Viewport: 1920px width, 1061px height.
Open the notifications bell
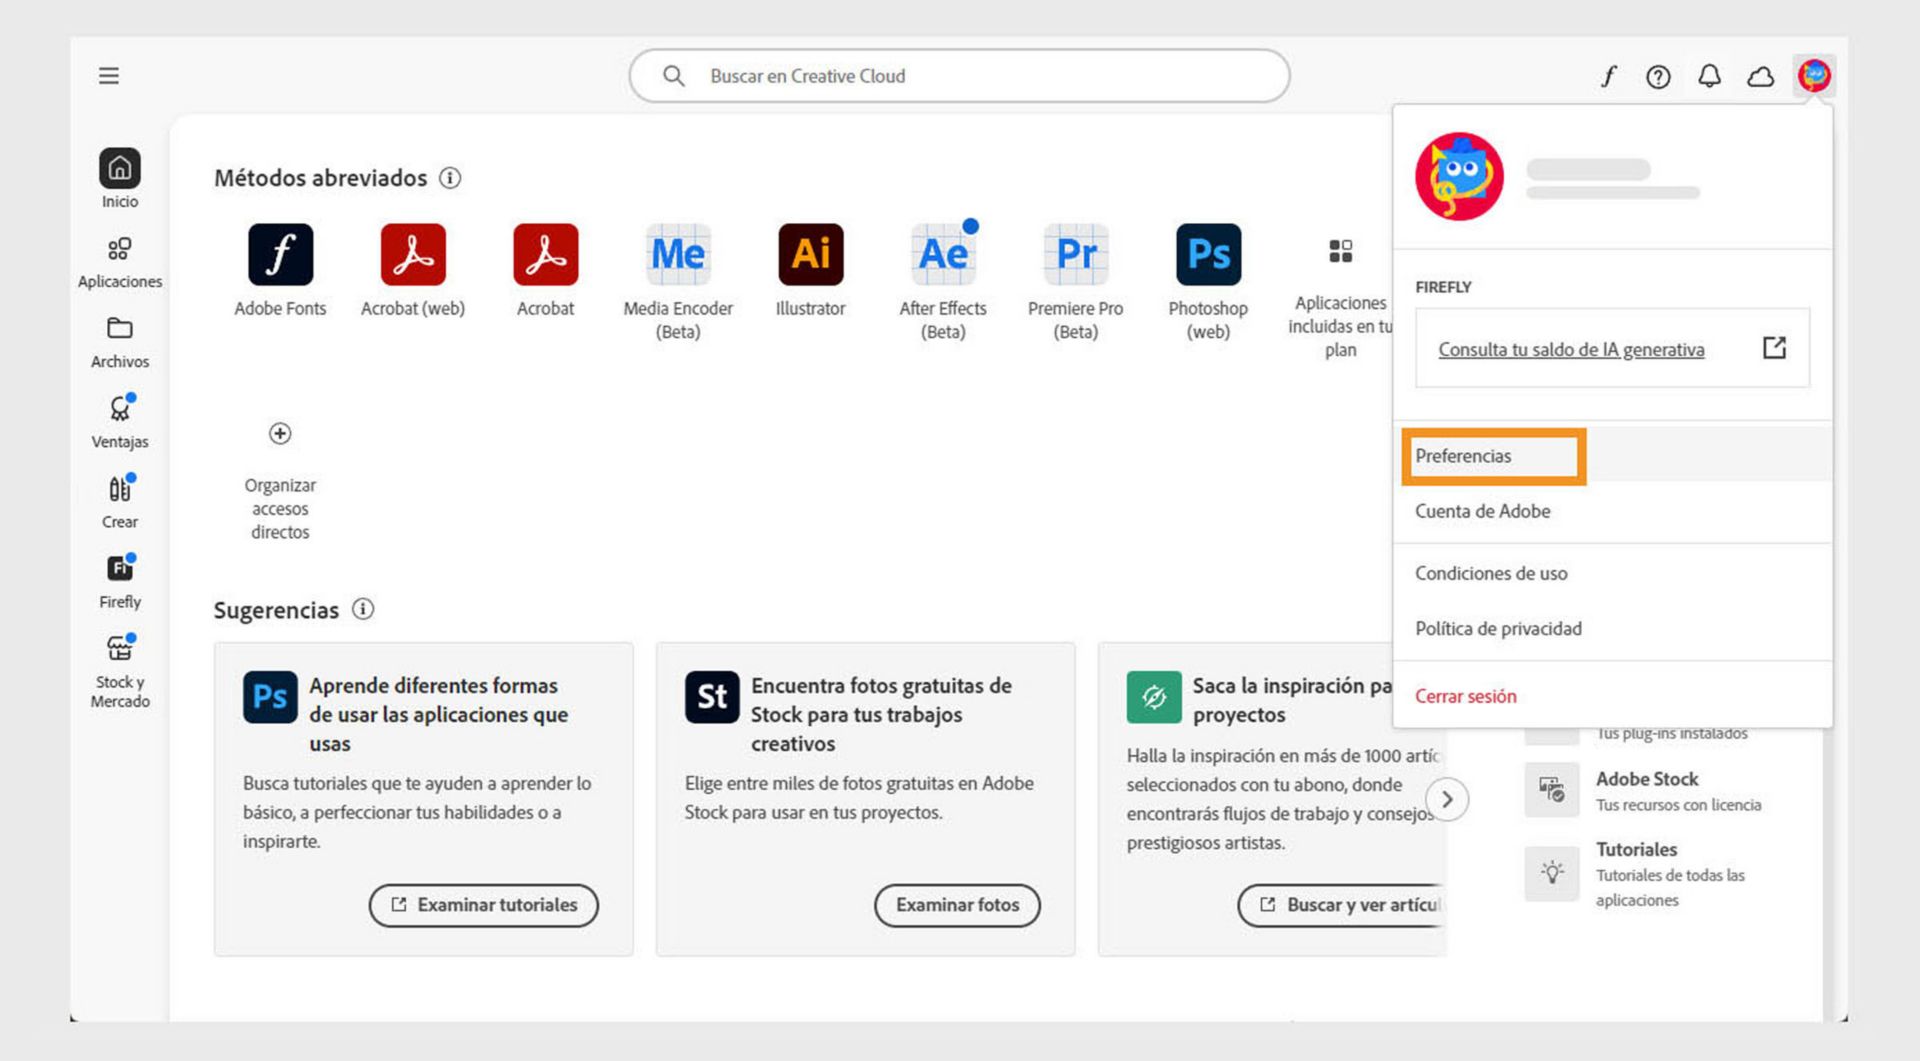1709,76
